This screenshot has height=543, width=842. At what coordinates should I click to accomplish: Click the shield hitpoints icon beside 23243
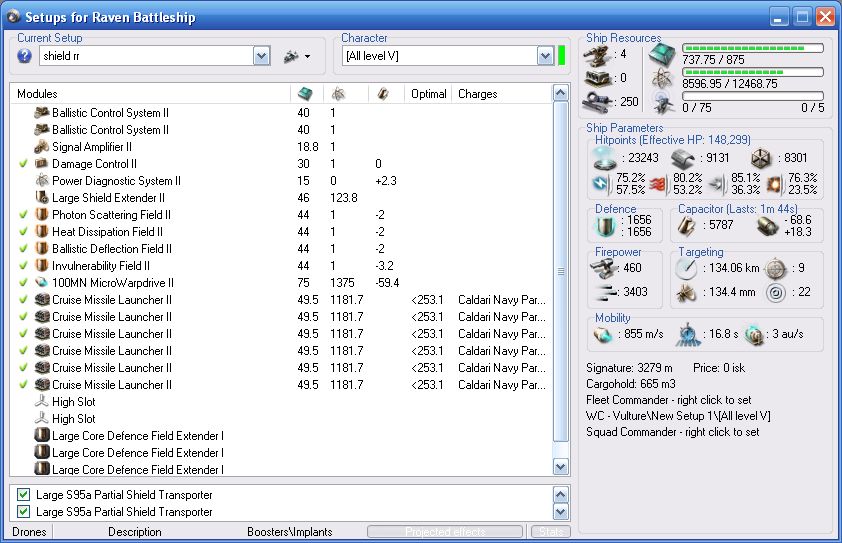tap(607, 156)
